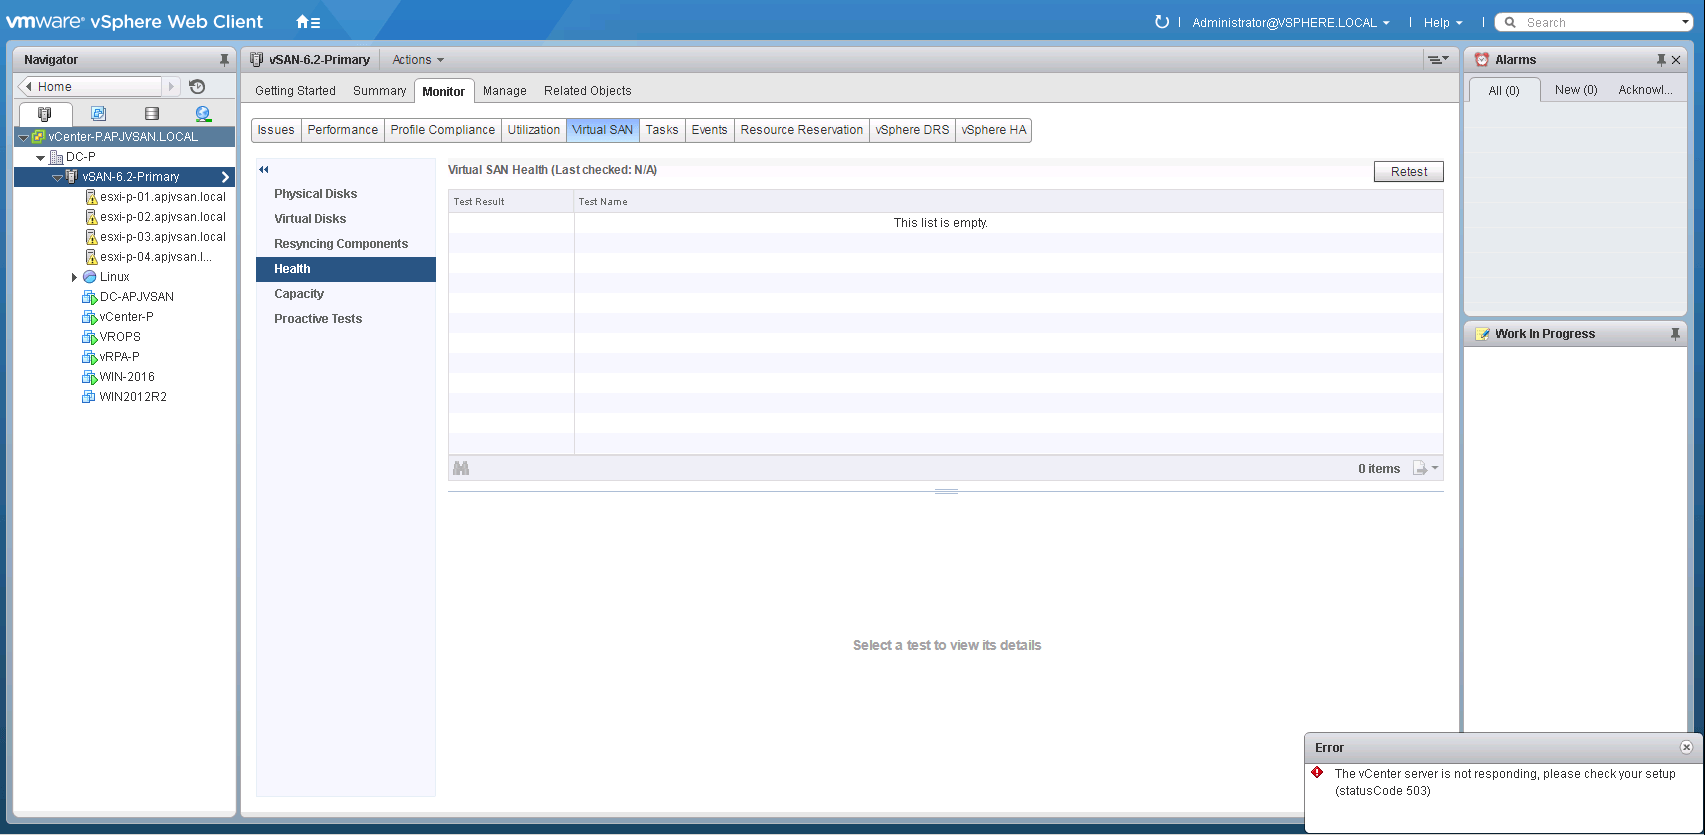The width and height of the screenshot is (1705, 835).
Task: Switch to VMs and Templates inventory icon
Action: click(98, 114)
